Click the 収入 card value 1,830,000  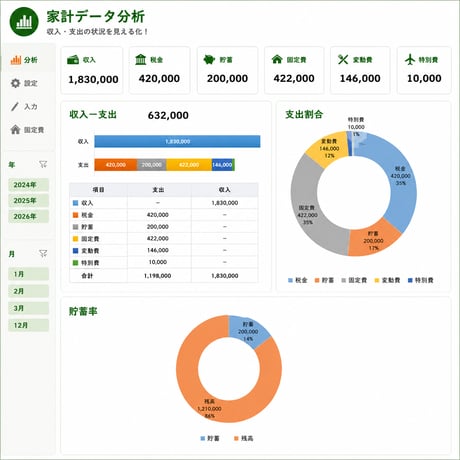tap(93, 79)
